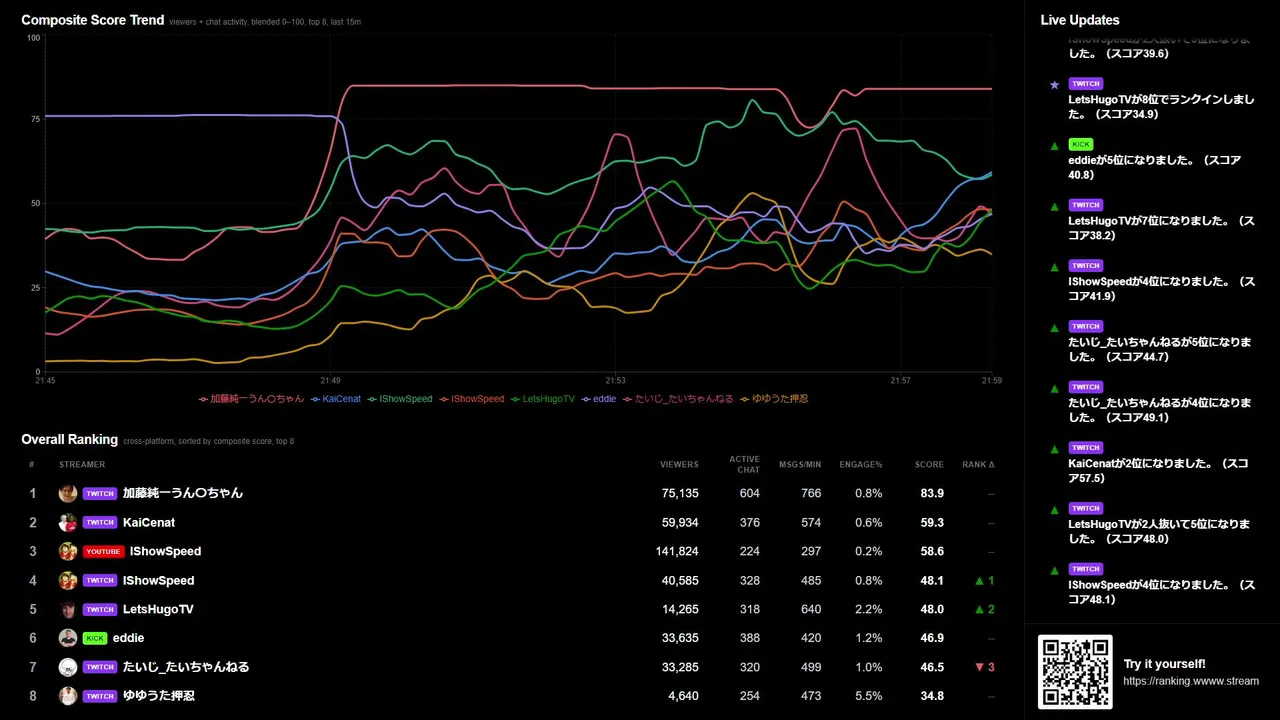The image size is (1280, 720).
Task: Click the Twitch badge above KaiCenat 2位 update
Action: click(1086, 447)
